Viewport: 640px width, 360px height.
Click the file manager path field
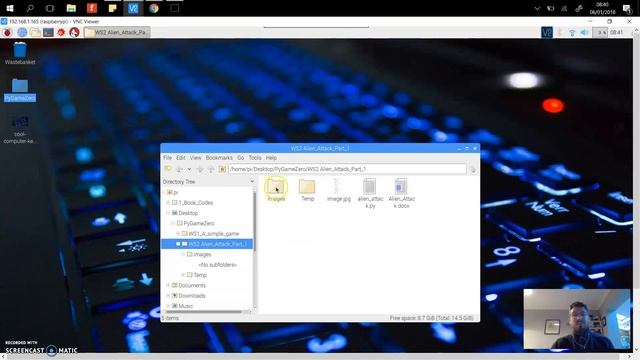point(347,169)
